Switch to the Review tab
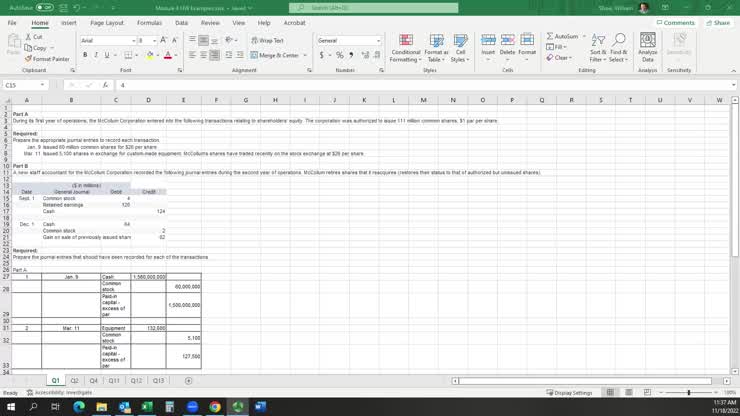The image size is (740, 416). (210, 23)
